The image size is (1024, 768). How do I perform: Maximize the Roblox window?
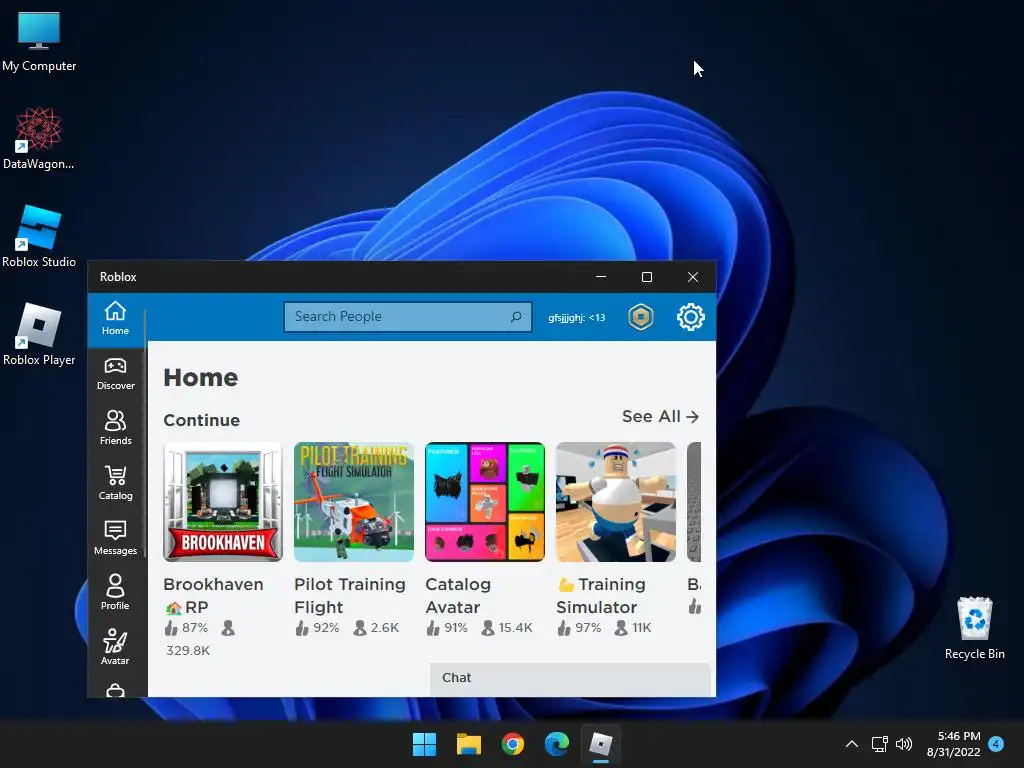coord(647,277)
